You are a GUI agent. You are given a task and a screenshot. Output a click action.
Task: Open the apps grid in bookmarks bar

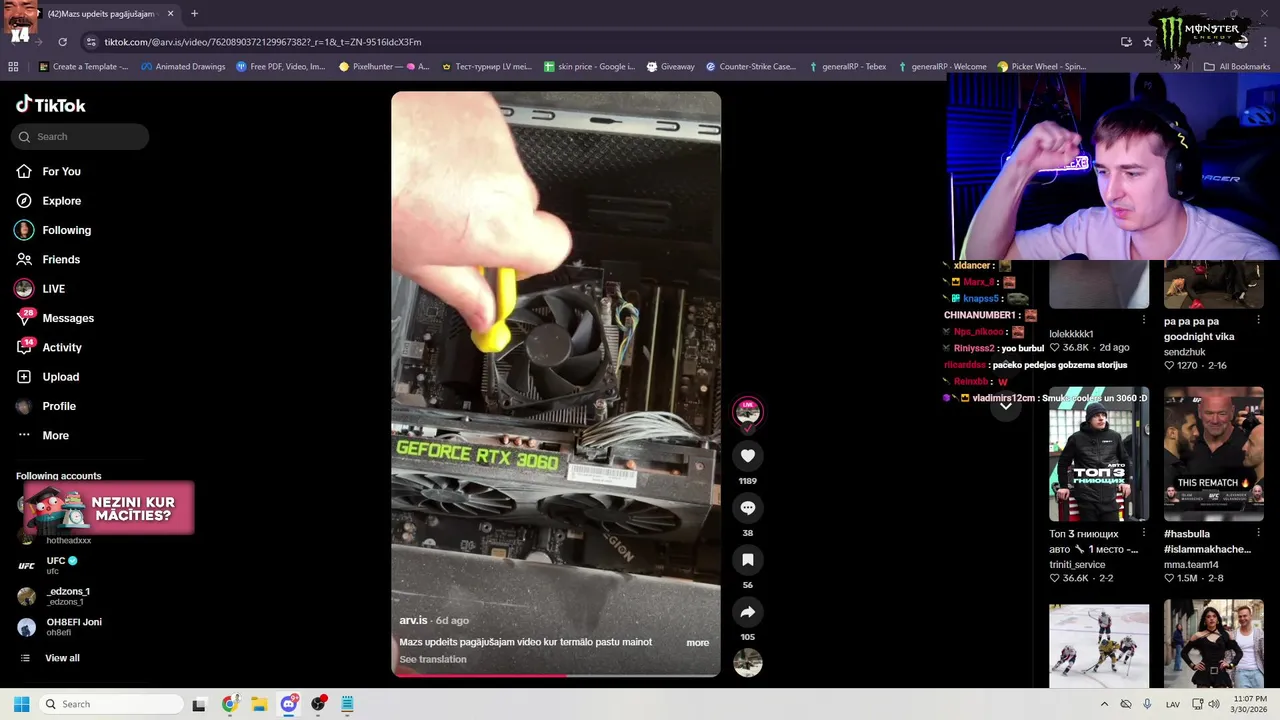click(x=13, y=67)
